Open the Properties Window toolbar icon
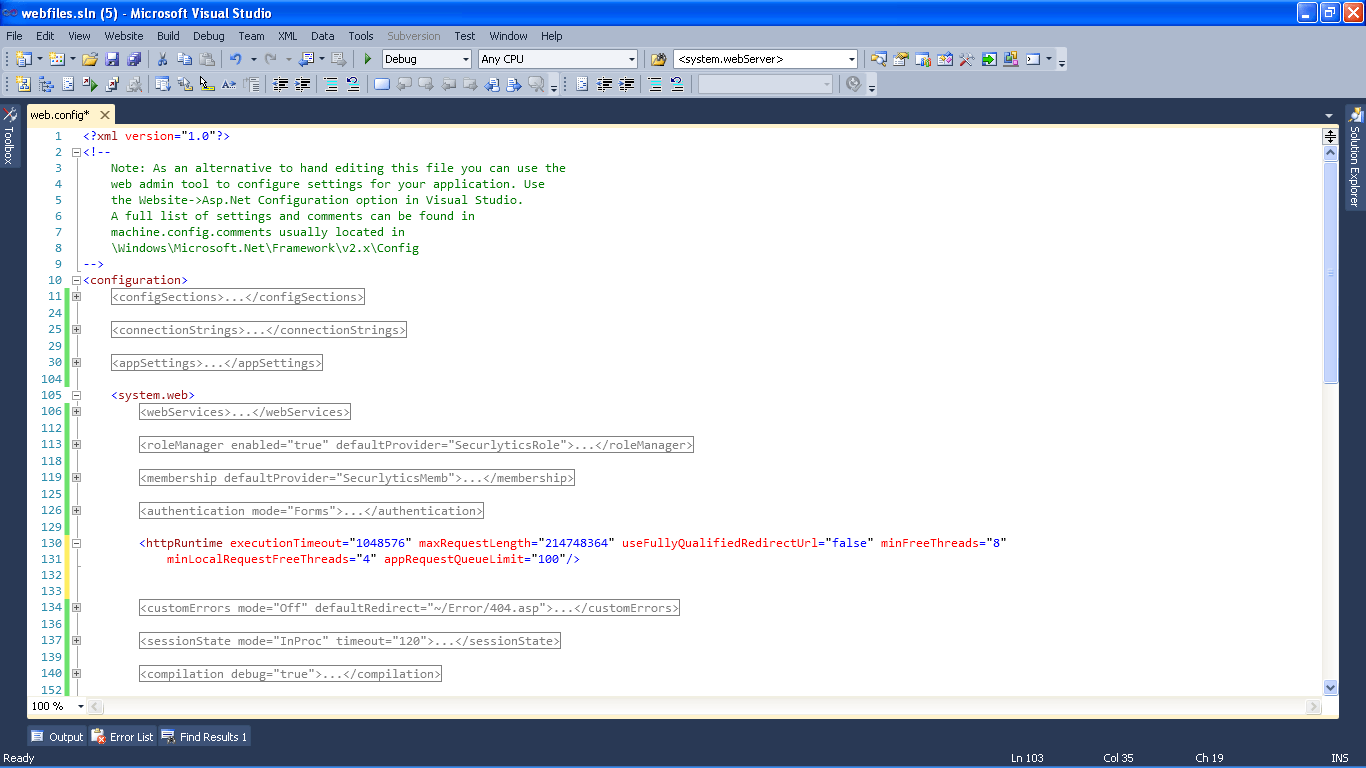Screen dimensions: 1366x768 point(901,59)
